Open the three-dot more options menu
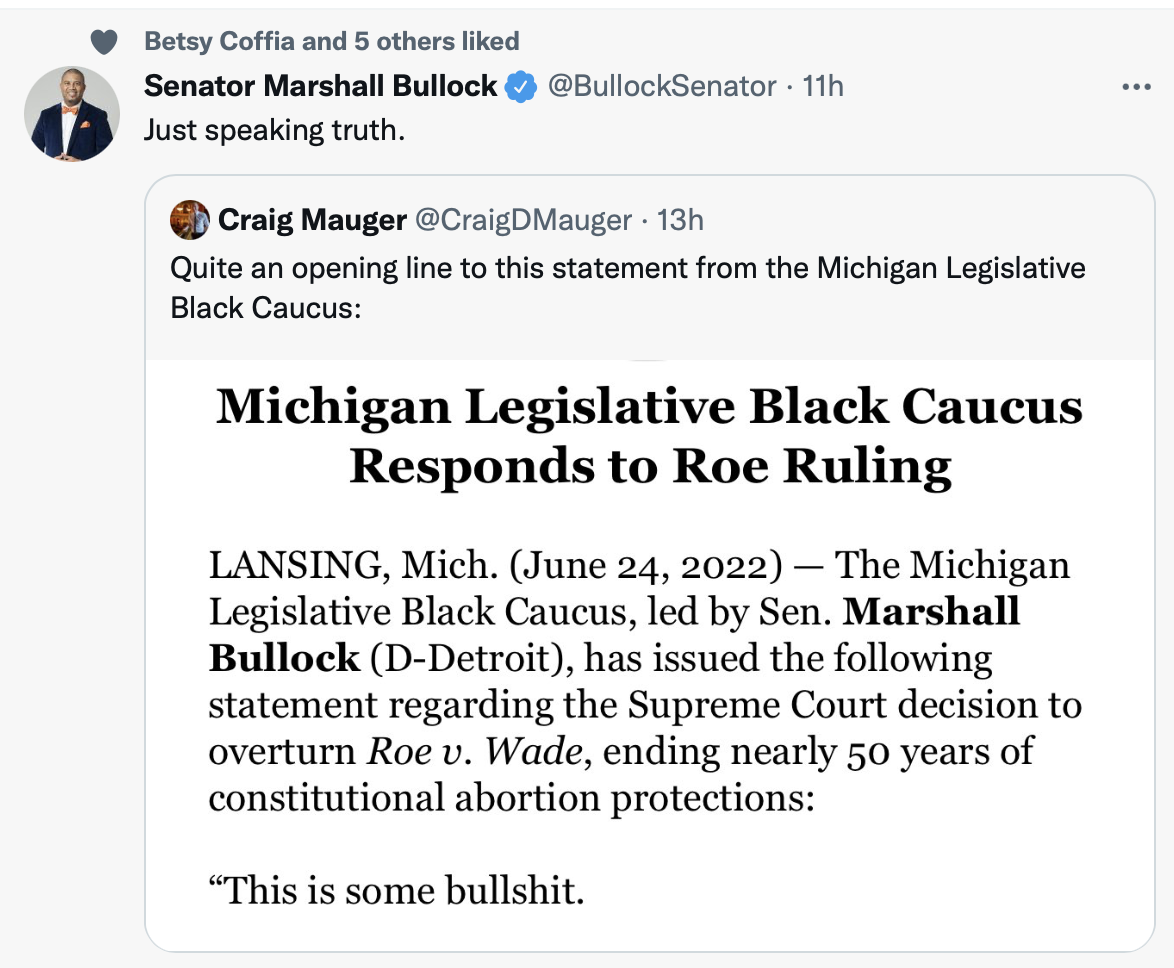The width and height of the screenshot is (1174, 968). point(1137,88)
